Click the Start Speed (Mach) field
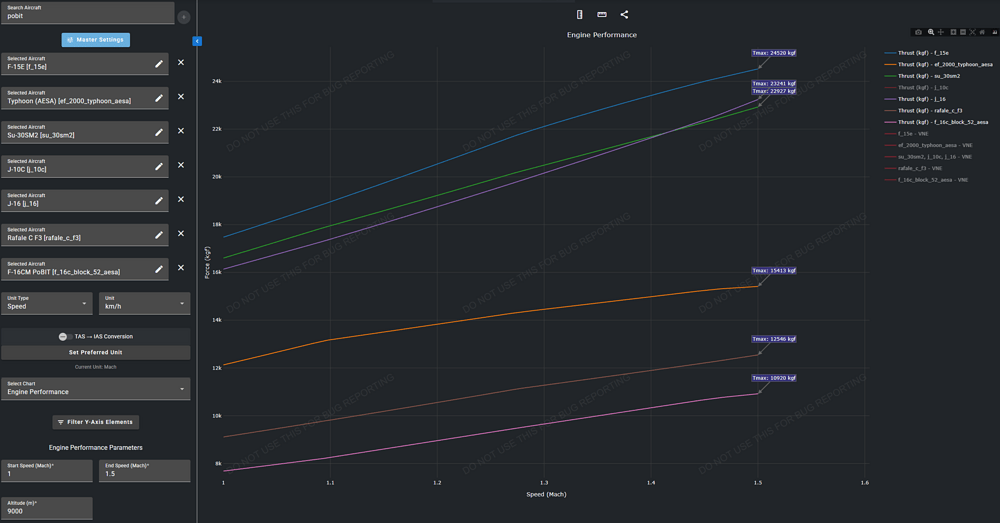 click(x=47, y=471)
